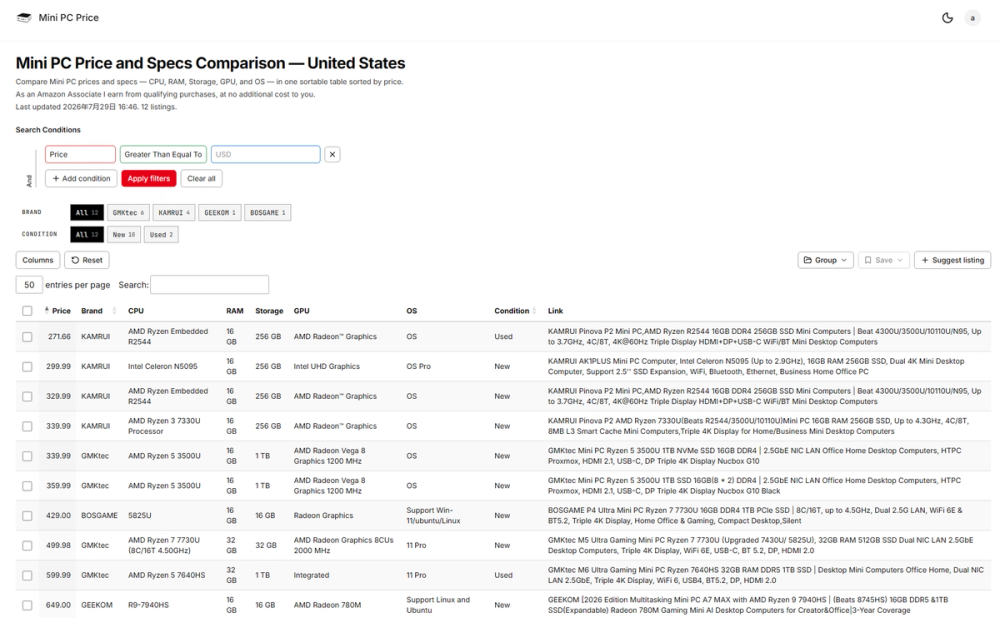Toggle dark mode moon icon
Image resolution: width=1000 pixels, height=618 pixels.
(x=947, y=18)
